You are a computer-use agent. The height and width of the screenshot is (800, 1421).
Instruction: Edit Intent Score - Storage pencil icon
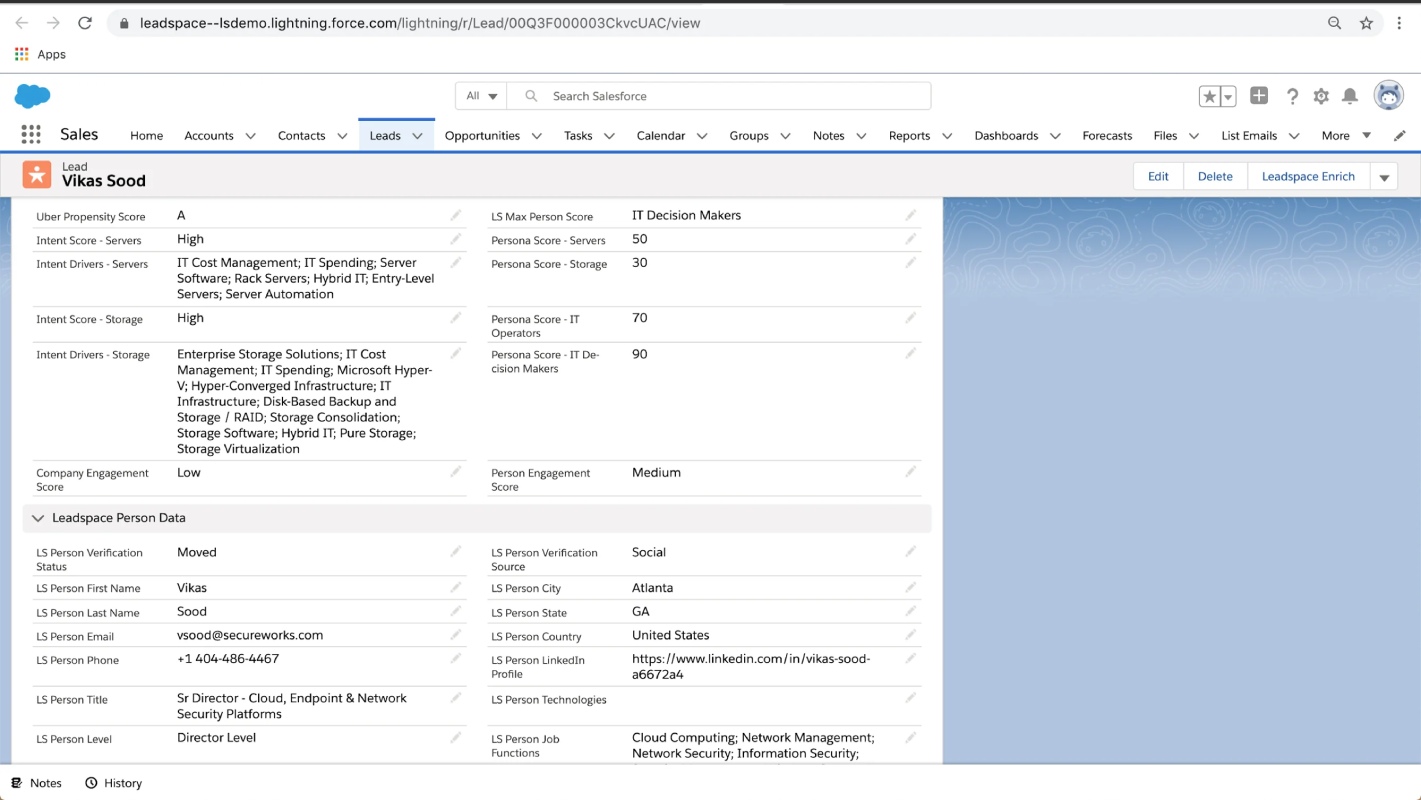(x=455, y=318)
